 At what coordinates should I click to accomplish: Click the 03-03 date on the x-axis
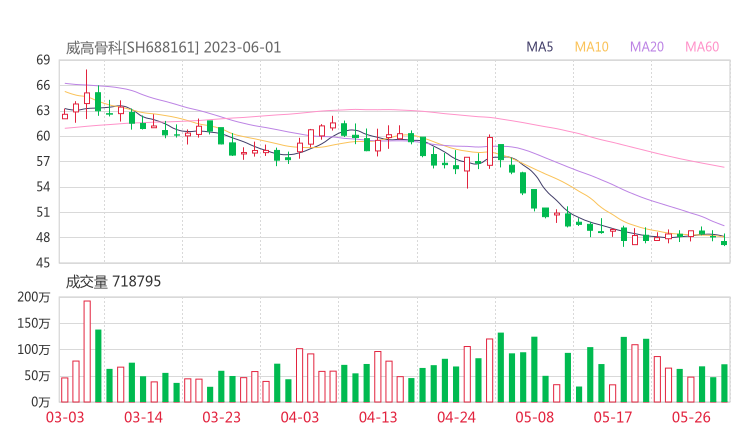tap(65, 417)
